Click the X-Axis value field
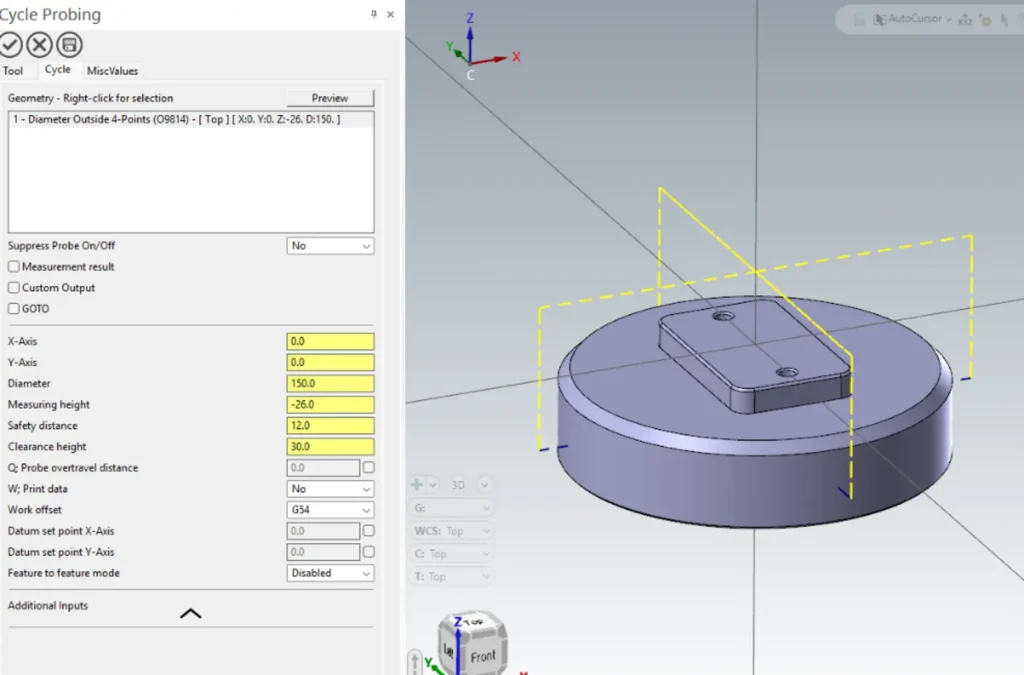This screenshot has height=675, width=1024. click(x=330, y=341)
